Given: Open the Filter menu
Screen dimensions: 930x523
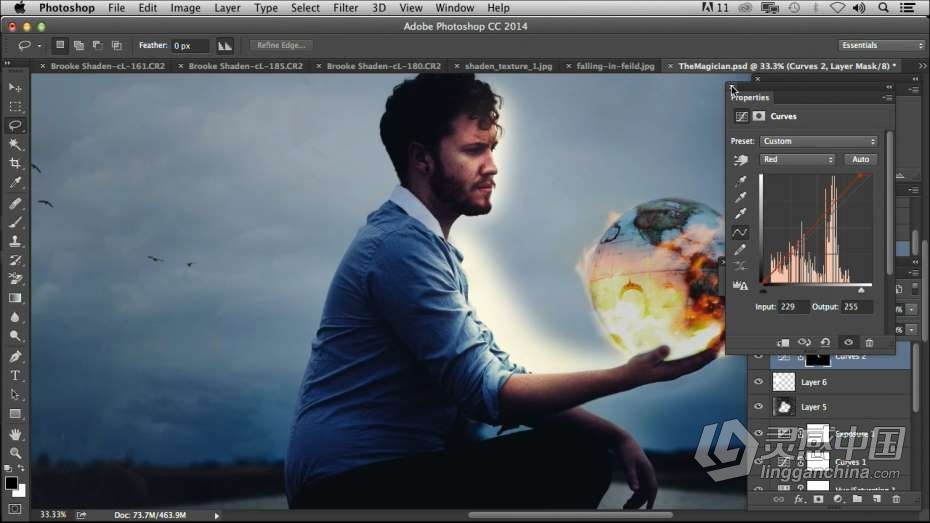Looking at the screenshot, I should [x=345, y=8].
